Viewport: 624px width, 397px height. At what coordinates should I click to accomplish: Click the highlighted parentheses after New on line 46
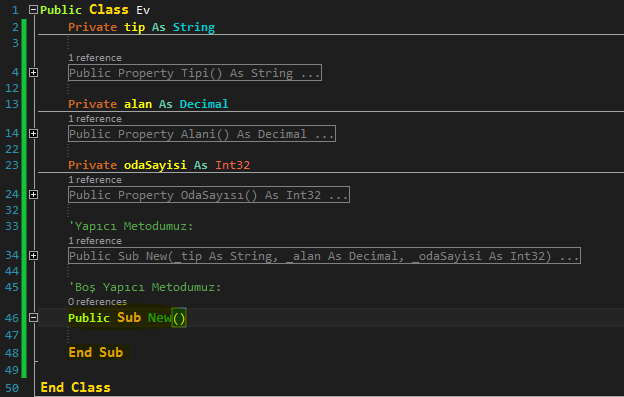pos(179,318)
